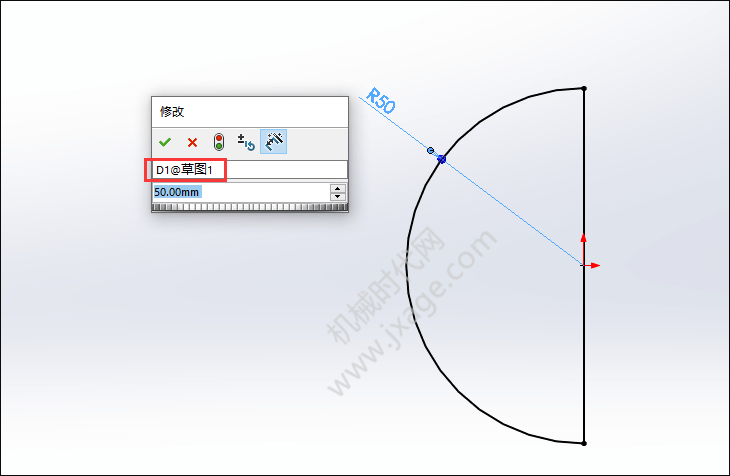This screenshot has width=730, height=476.
Task: Select the R50 dimension text
Action: 381,101
